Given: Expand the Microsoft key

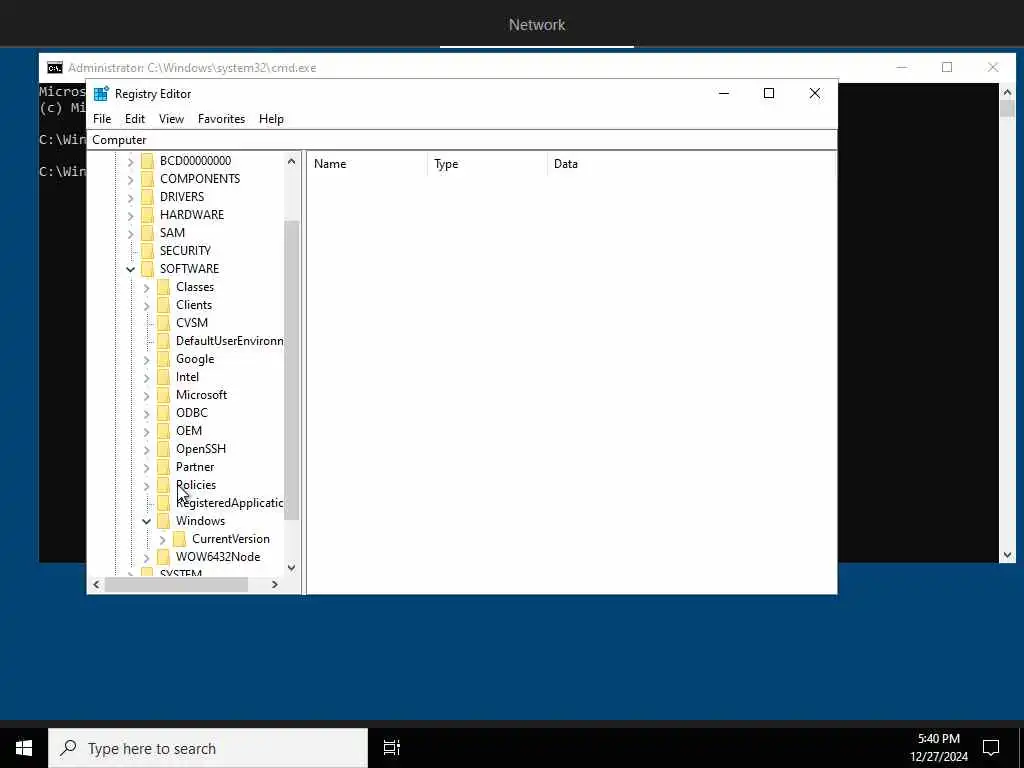Looking at the screenshot, I should [146, 395].
